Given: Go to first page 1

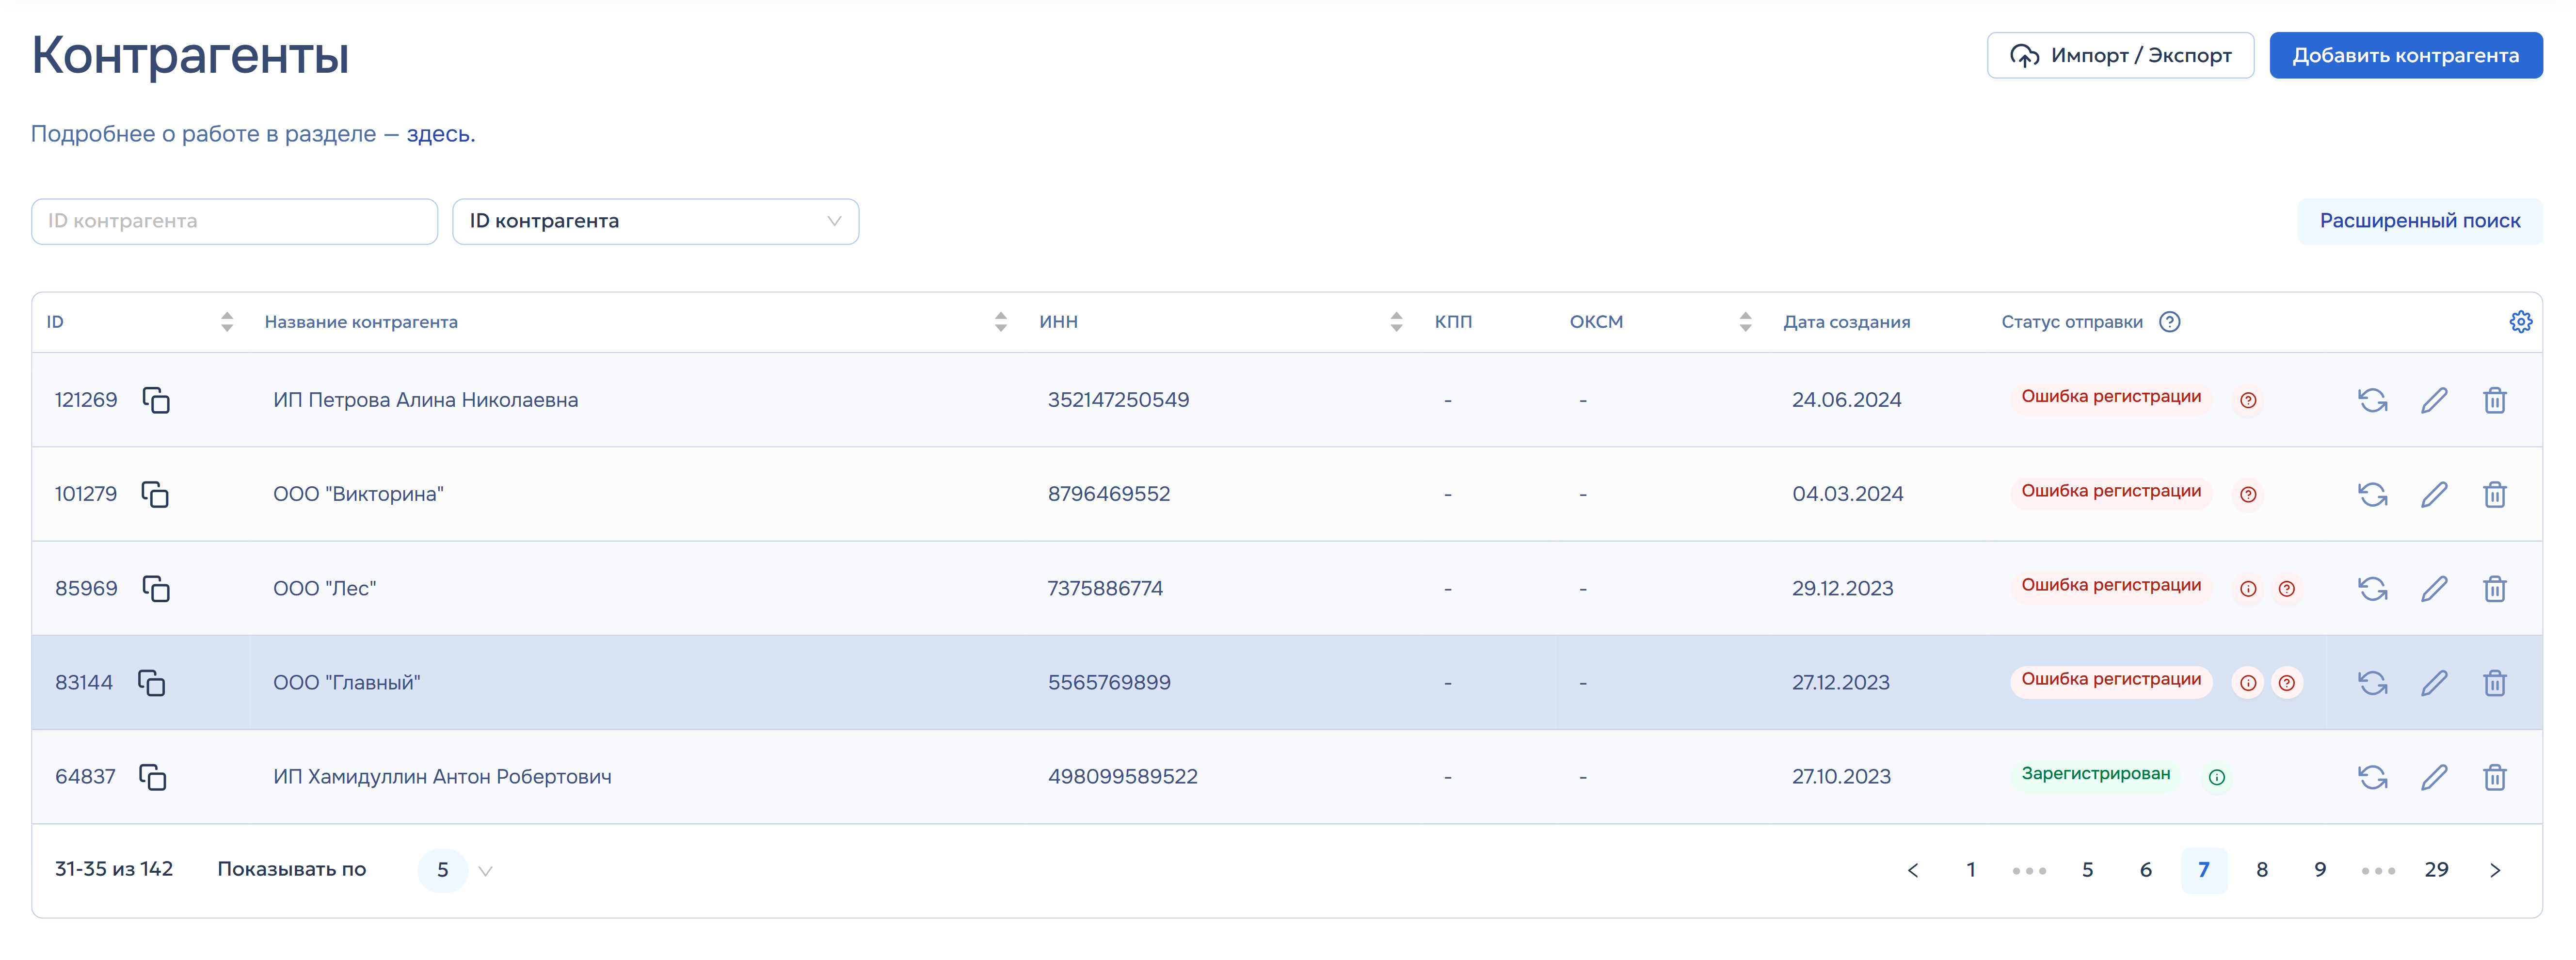Looking at the screenshot, I should 1971,870.
